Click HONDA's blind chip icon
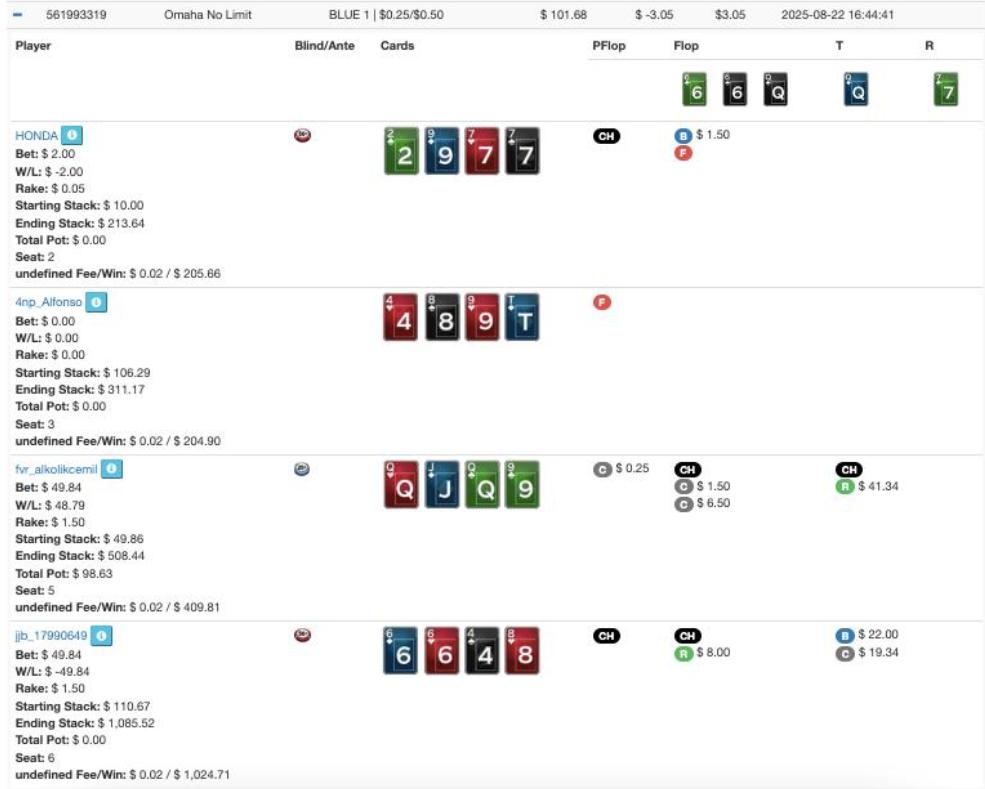This screenshot has width=985, height=789. point(302,135)
